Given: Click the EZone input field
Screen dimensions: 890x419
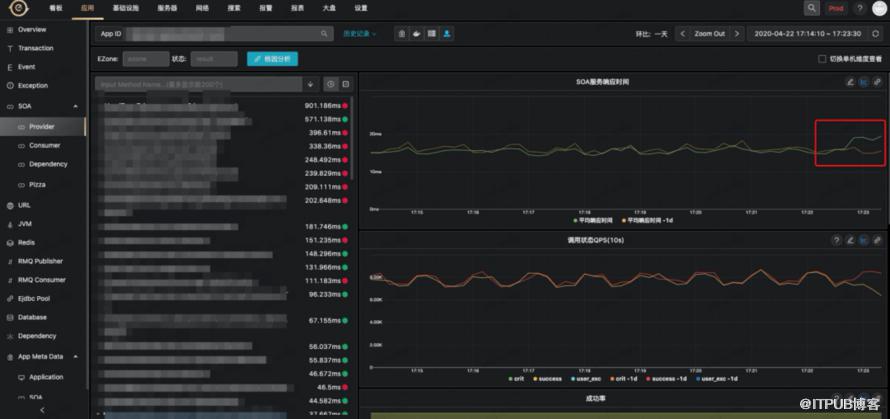Looking at the screenshot, I should click(x=145, y=58).
